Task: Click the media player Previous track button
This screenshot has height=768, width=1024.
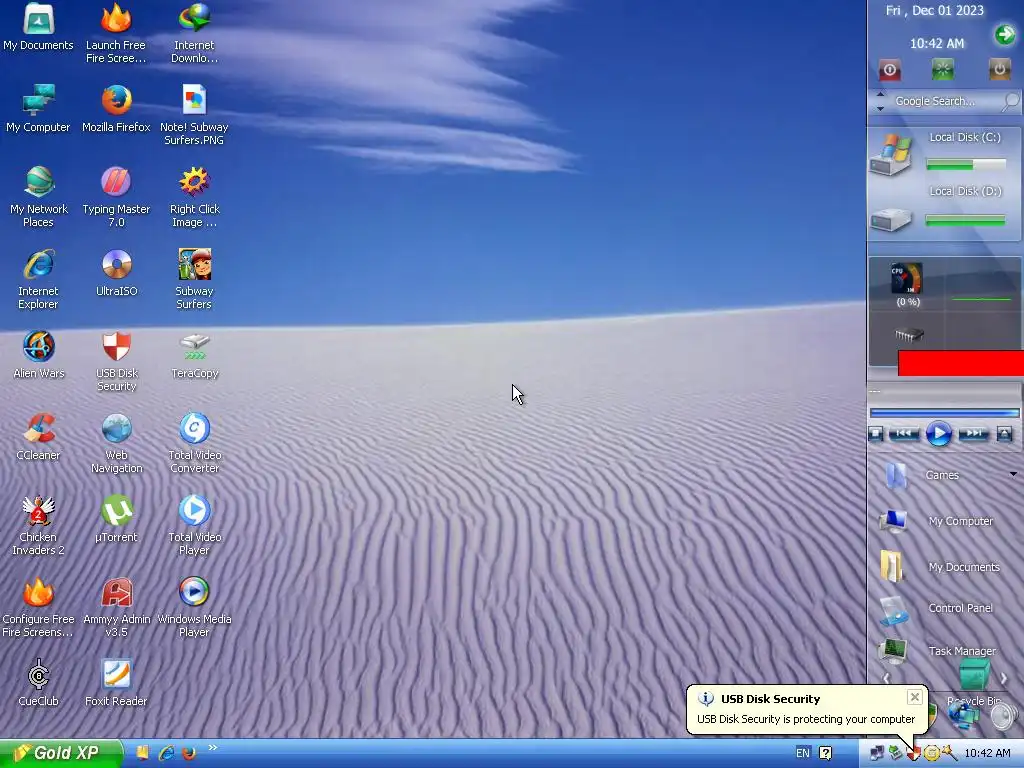Action: tap(904, 434)
